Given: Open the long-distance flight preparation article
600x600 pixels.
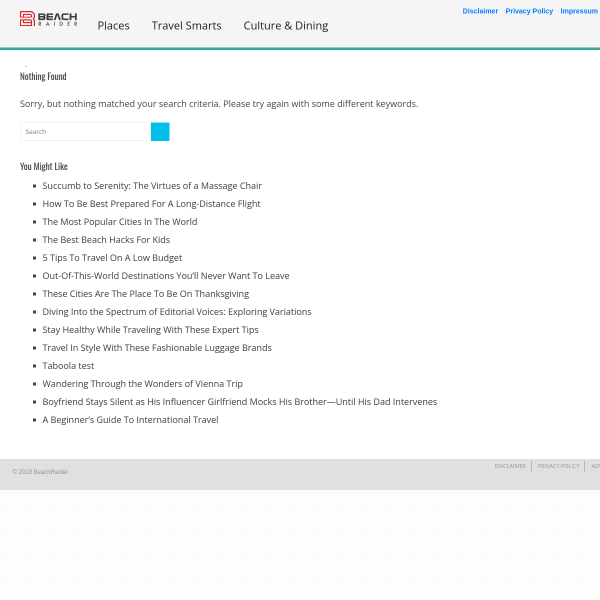Looking at the screenshot, I should (151, 204).
